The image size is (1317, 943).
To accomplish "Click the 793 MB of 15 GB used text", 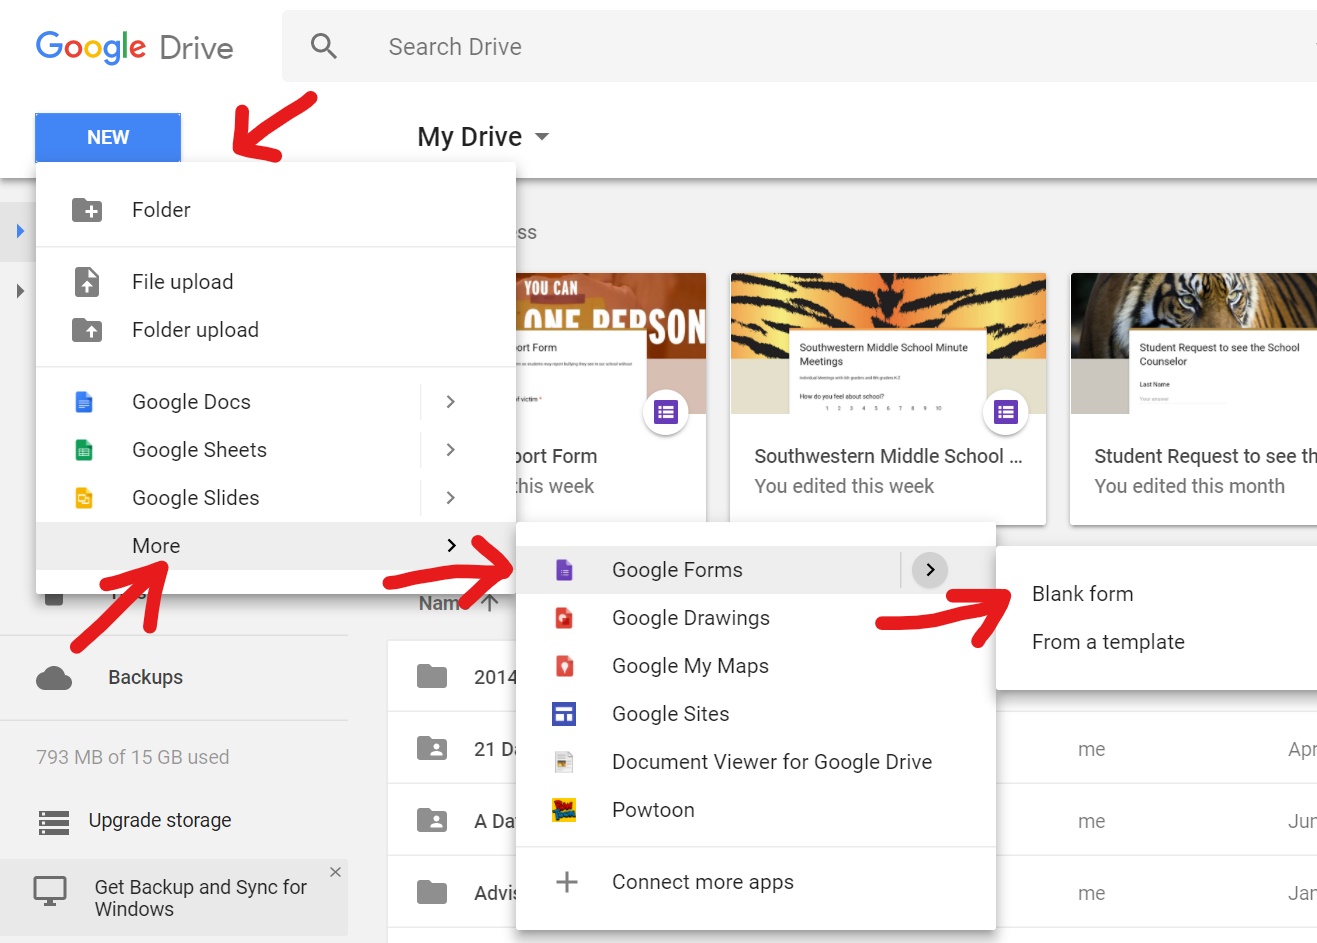I will click(x=133, y=757).
